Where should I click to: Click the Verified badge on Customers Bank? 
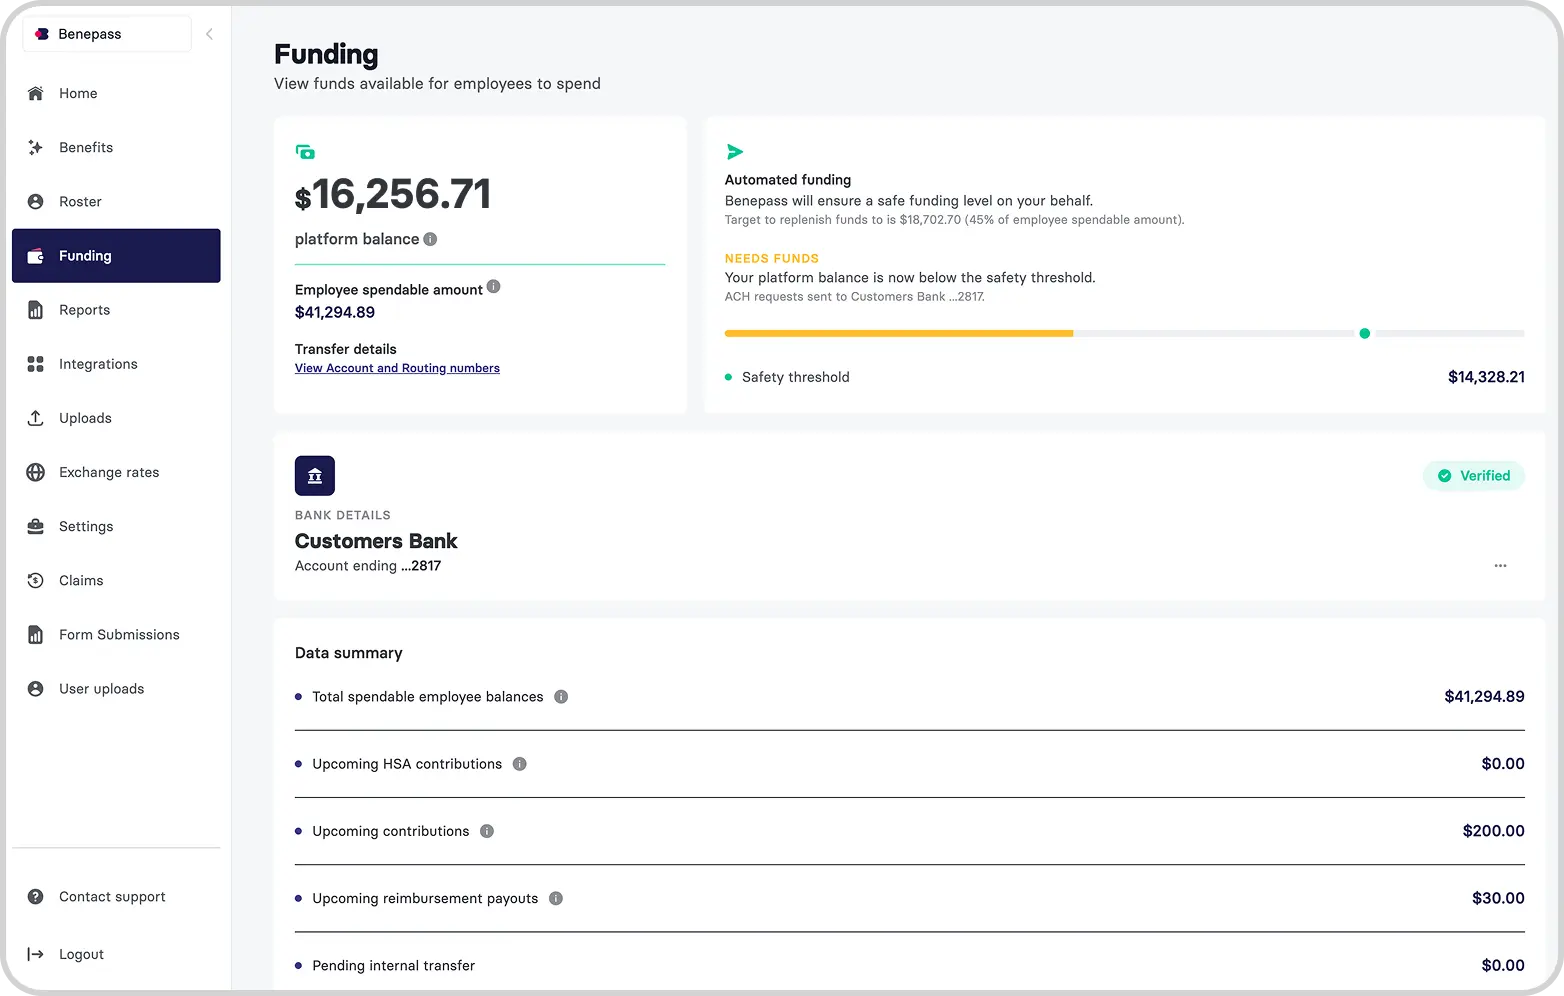tap(1473, 475)
